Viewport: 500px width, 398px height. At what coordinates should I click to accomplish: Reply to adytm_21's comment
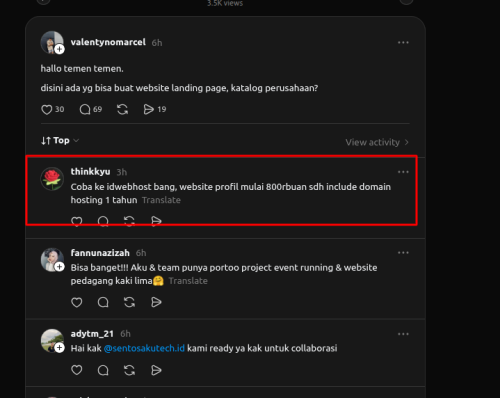[103, 370]
